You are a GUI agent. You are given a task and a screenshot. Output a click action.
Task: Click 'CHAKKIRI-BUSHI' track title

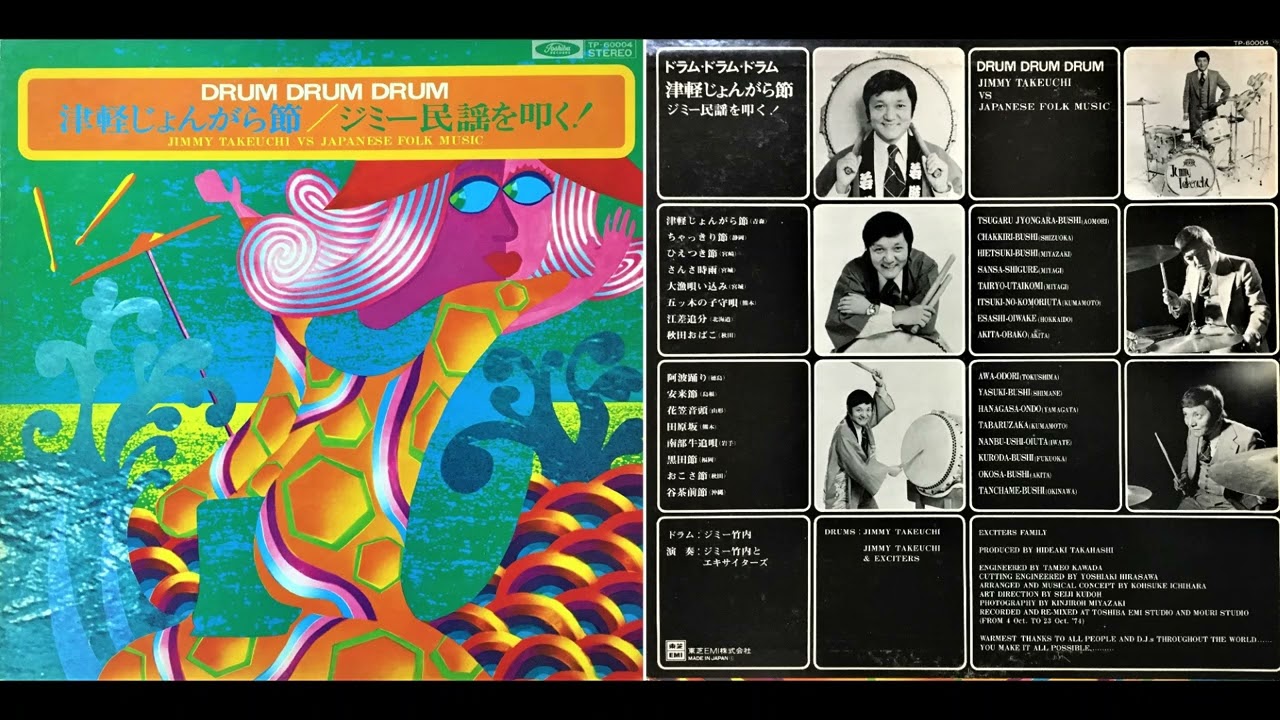tap(1007, 237)
